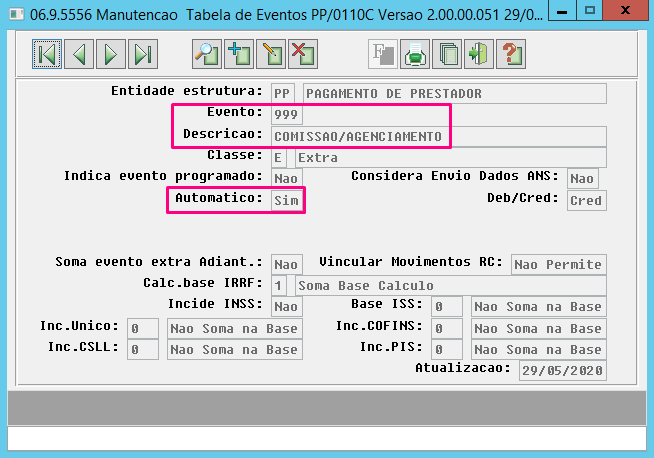
Task: Click Inc.CSLL Nao Soma na Base field
Action: (235, 350)
